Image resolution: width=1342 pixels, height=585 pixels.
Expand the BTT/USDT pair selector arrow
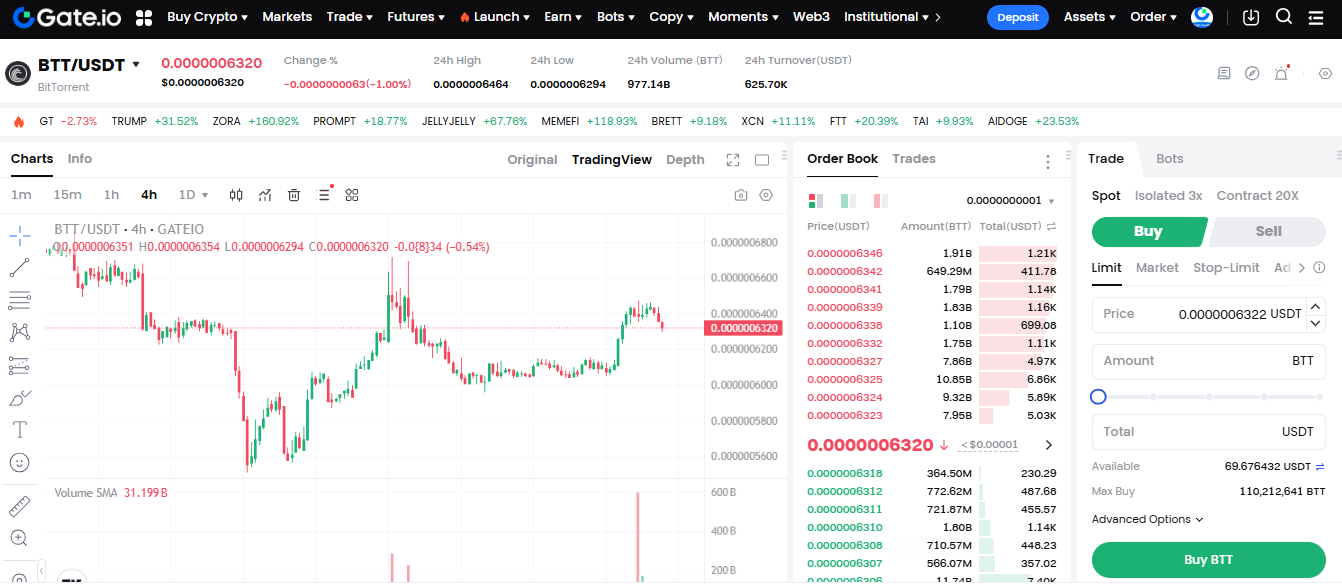(136, 65)
